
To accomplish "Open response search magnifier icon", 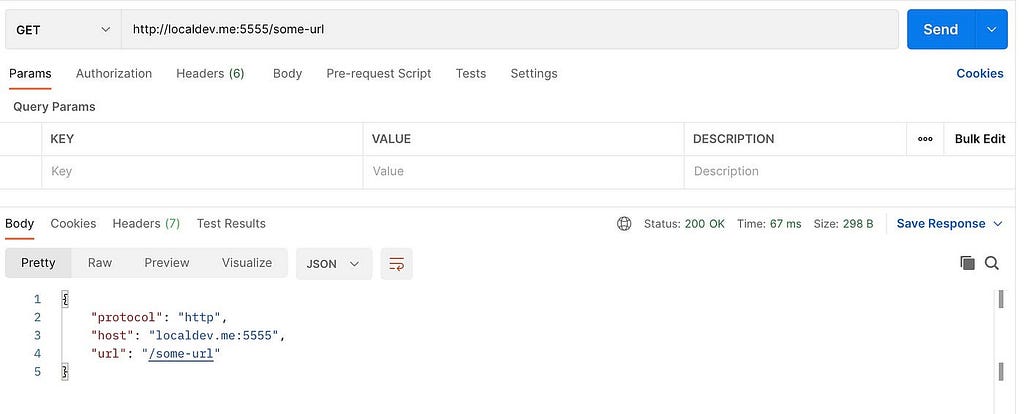I will click(991, 263).
